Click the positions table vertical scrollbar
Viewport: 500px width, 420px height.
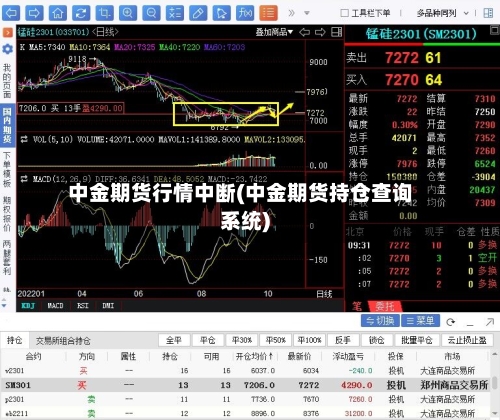[x=495, y=383]
